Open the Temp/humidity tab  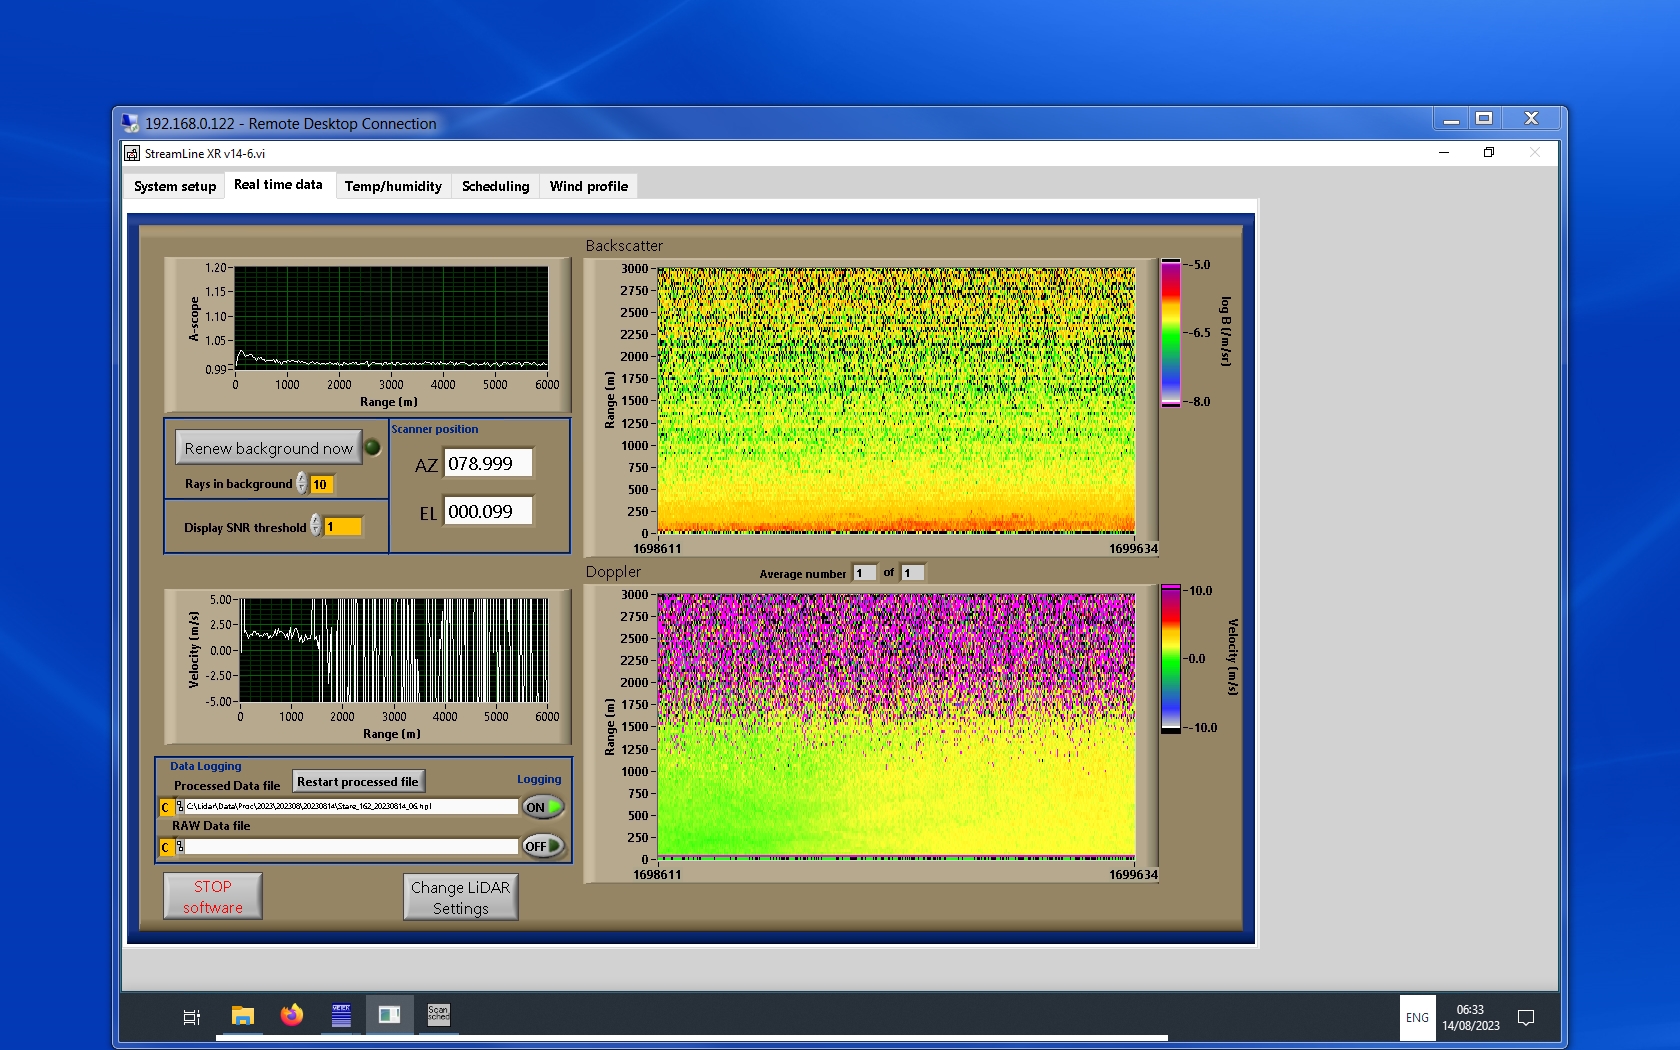393,186
